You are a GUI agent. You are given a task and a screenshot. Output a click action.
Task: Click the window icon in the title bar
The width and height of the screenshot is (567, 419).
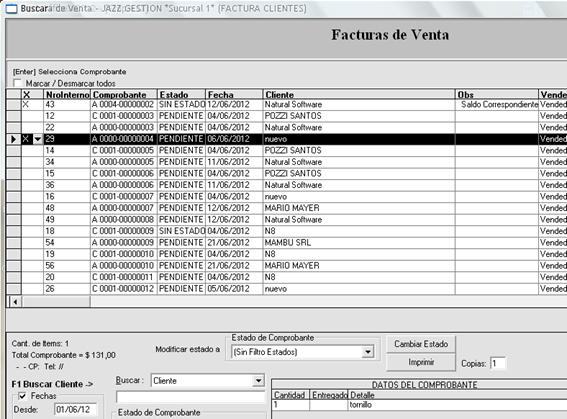pos(11,8)
